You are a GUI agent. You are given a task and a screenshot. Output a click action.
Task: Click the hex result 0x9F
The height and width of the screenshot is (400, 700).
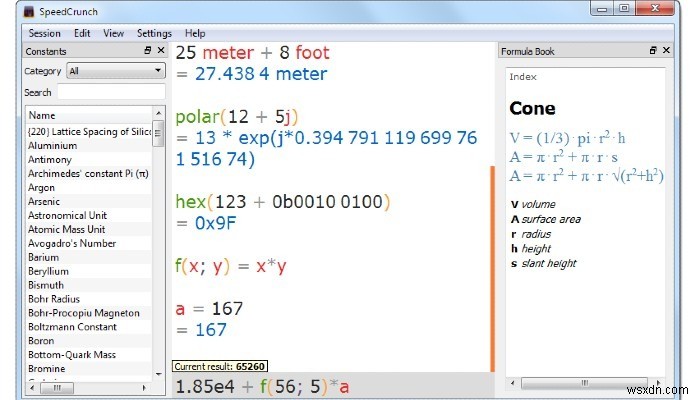click(x=215, y=223)
